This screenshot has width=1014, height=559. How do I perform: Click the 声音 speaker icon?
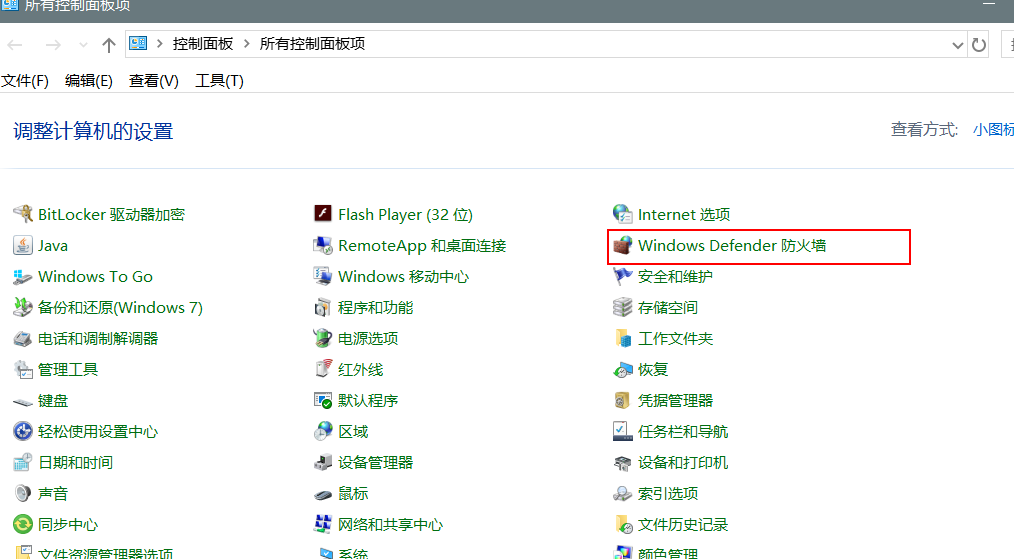(23, 494)
